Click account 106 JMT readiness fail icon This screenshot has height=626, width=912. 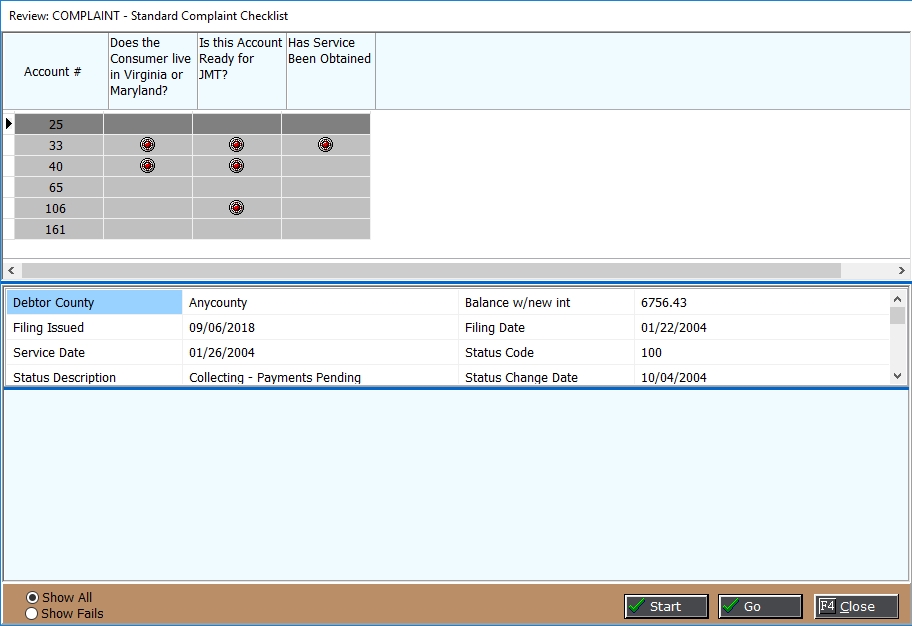pyautogui.click(x=236, y=208)
